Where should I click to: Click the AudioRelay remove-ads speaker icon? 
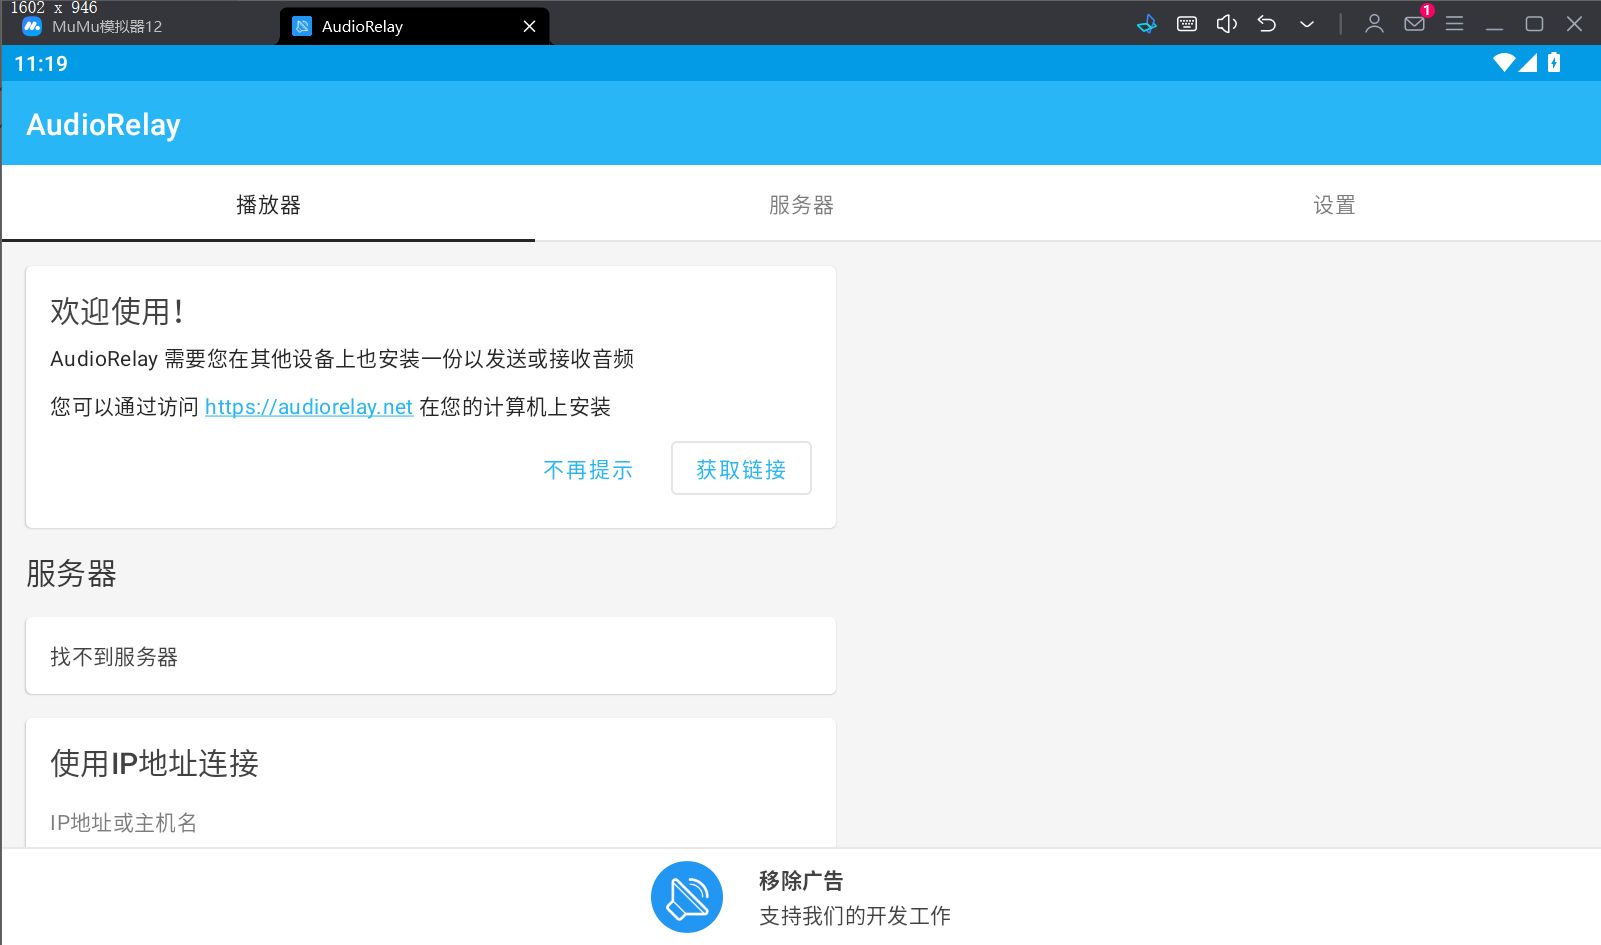coord(687,897)
